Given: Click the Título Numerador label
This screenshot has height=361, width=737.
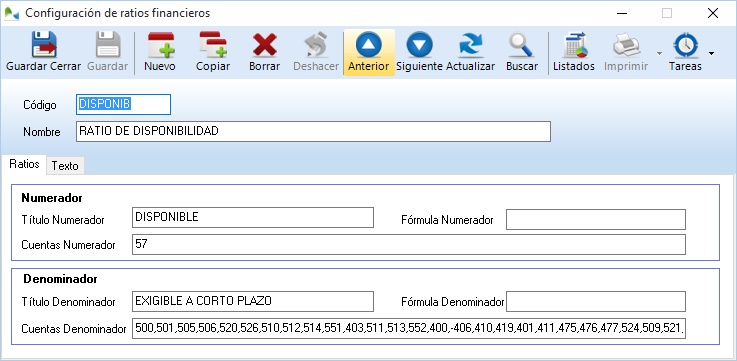Looking at the screenshot, I should [x=63, y=220].
